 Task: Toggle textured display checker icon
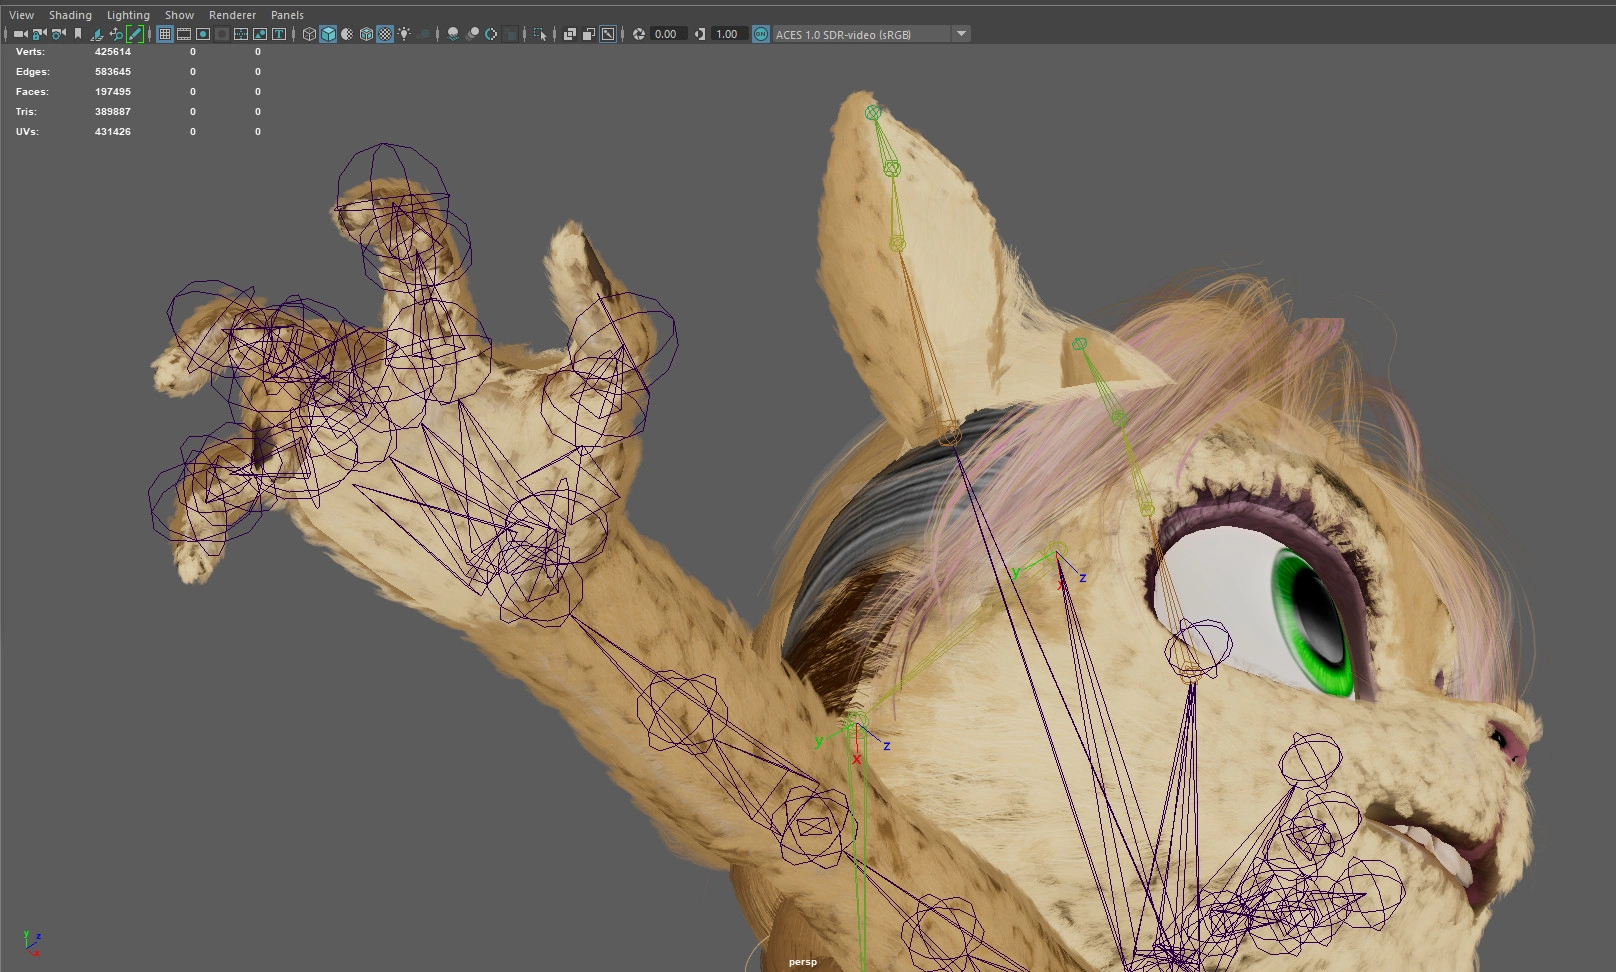tap(385, 34)
